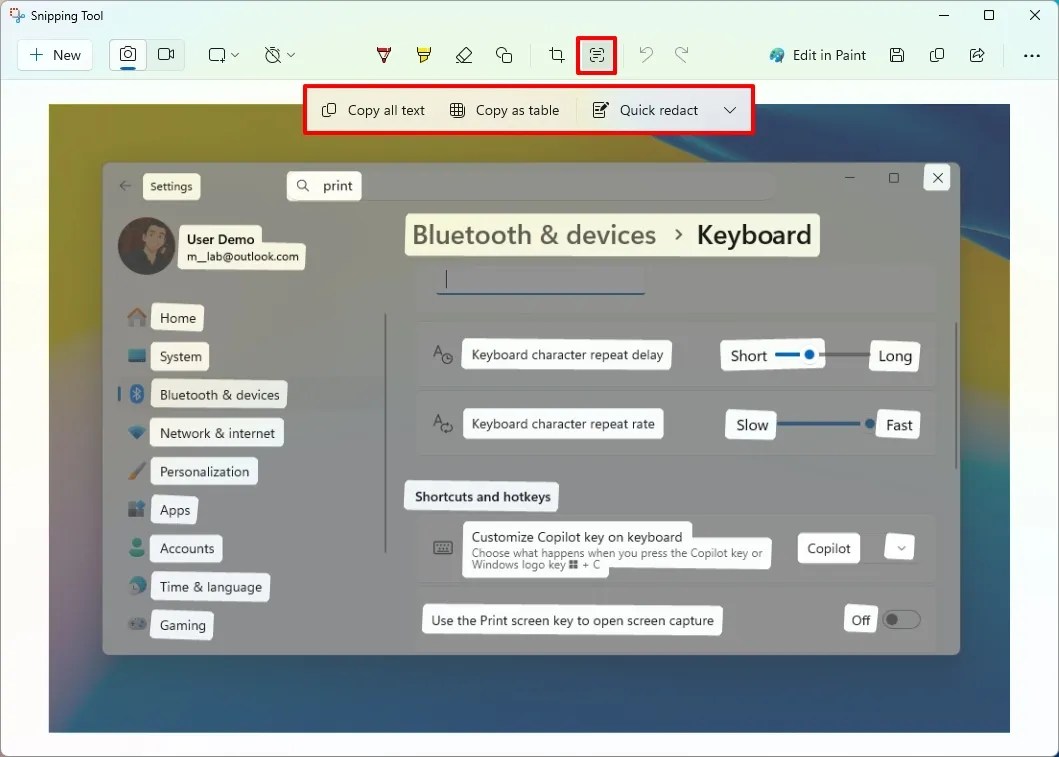The image size is (1059, 757).
Task: Open snip with Edit in Paint
Action: pos(817,55)
